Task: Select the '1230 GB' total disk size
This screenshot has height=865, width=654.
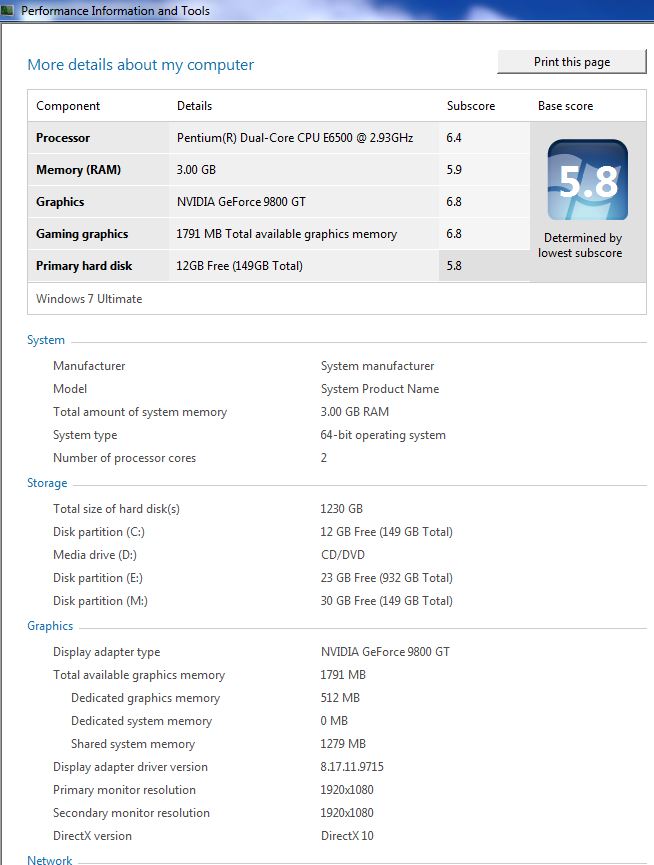Action: (341, 509)
